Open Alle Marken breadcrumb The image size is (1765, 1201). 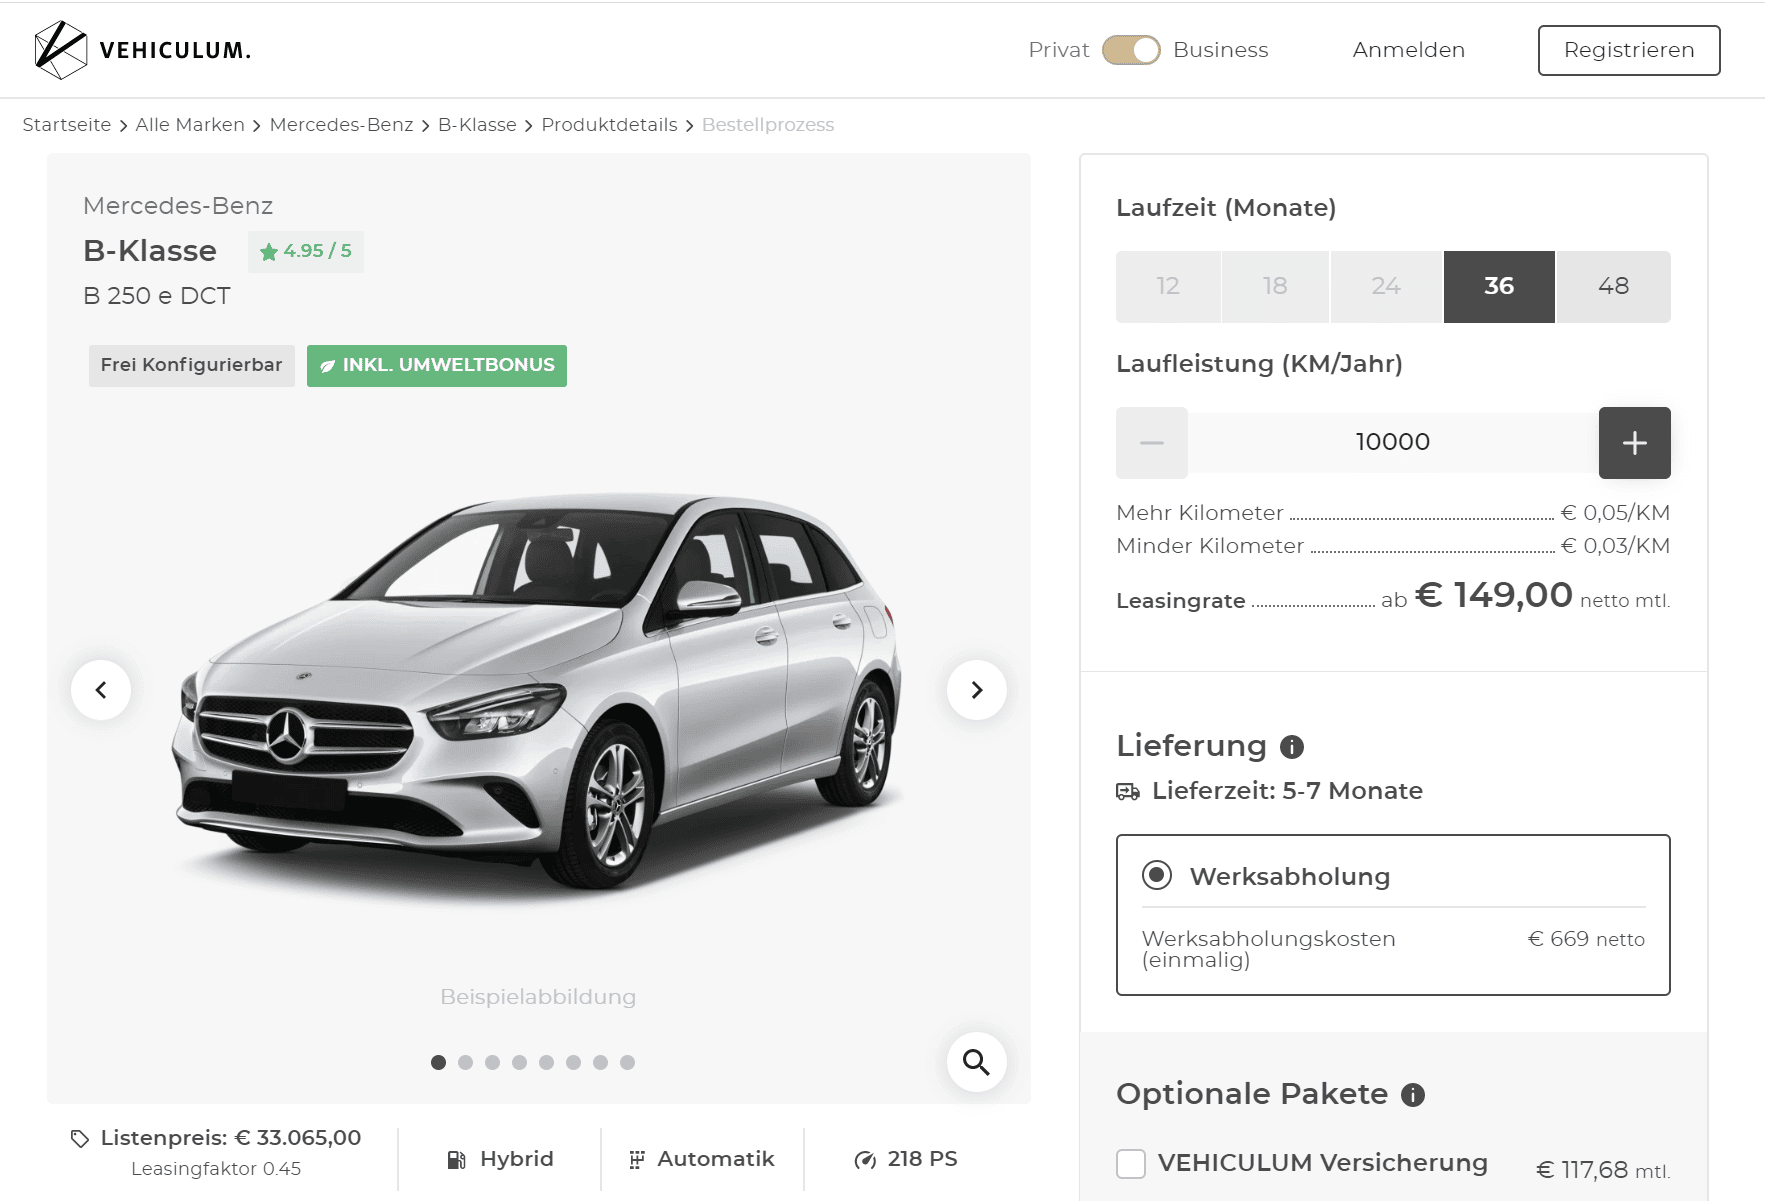tap(190, 125)
